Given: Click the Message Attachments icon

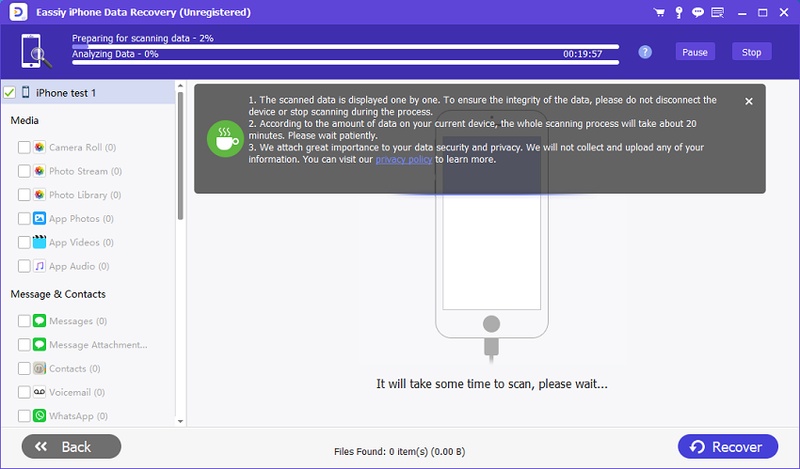Looking at the screenshot, I should pyautogui.click(x=39, y=344).
